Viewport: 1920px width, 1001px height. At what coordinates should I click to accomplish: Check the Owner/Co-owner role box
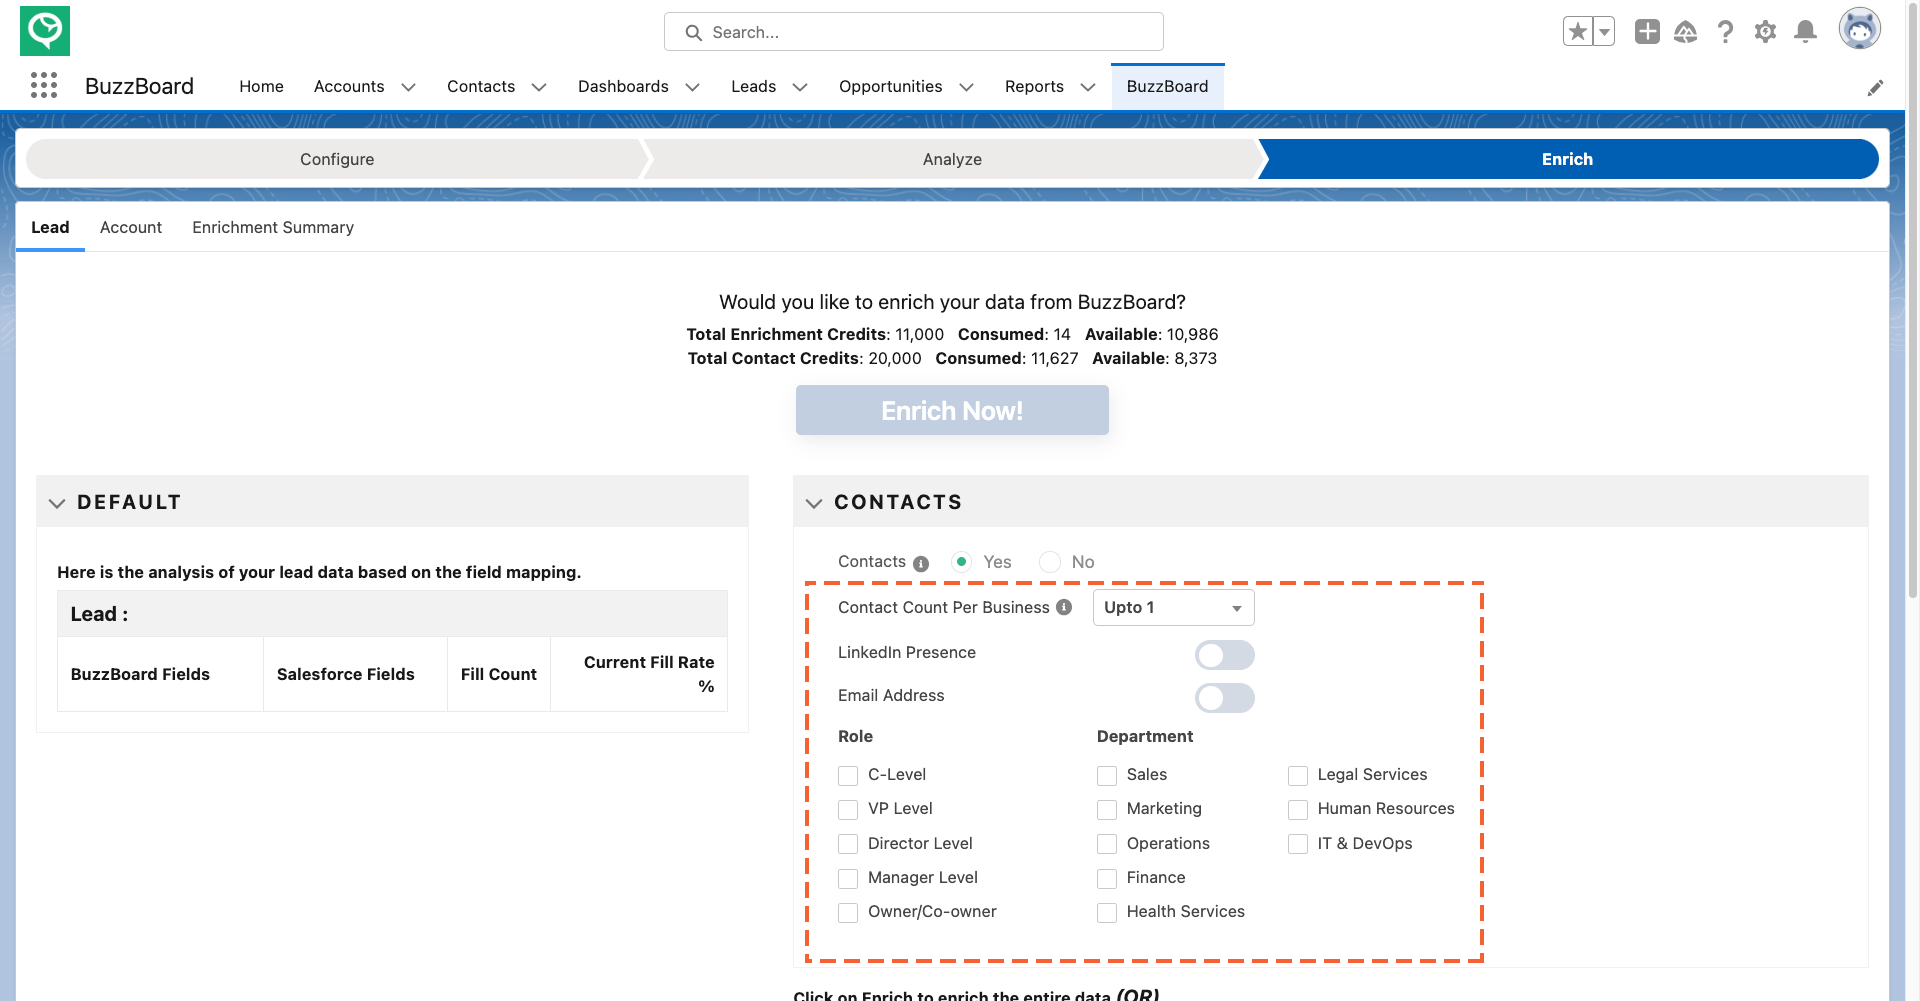[848, 913]
